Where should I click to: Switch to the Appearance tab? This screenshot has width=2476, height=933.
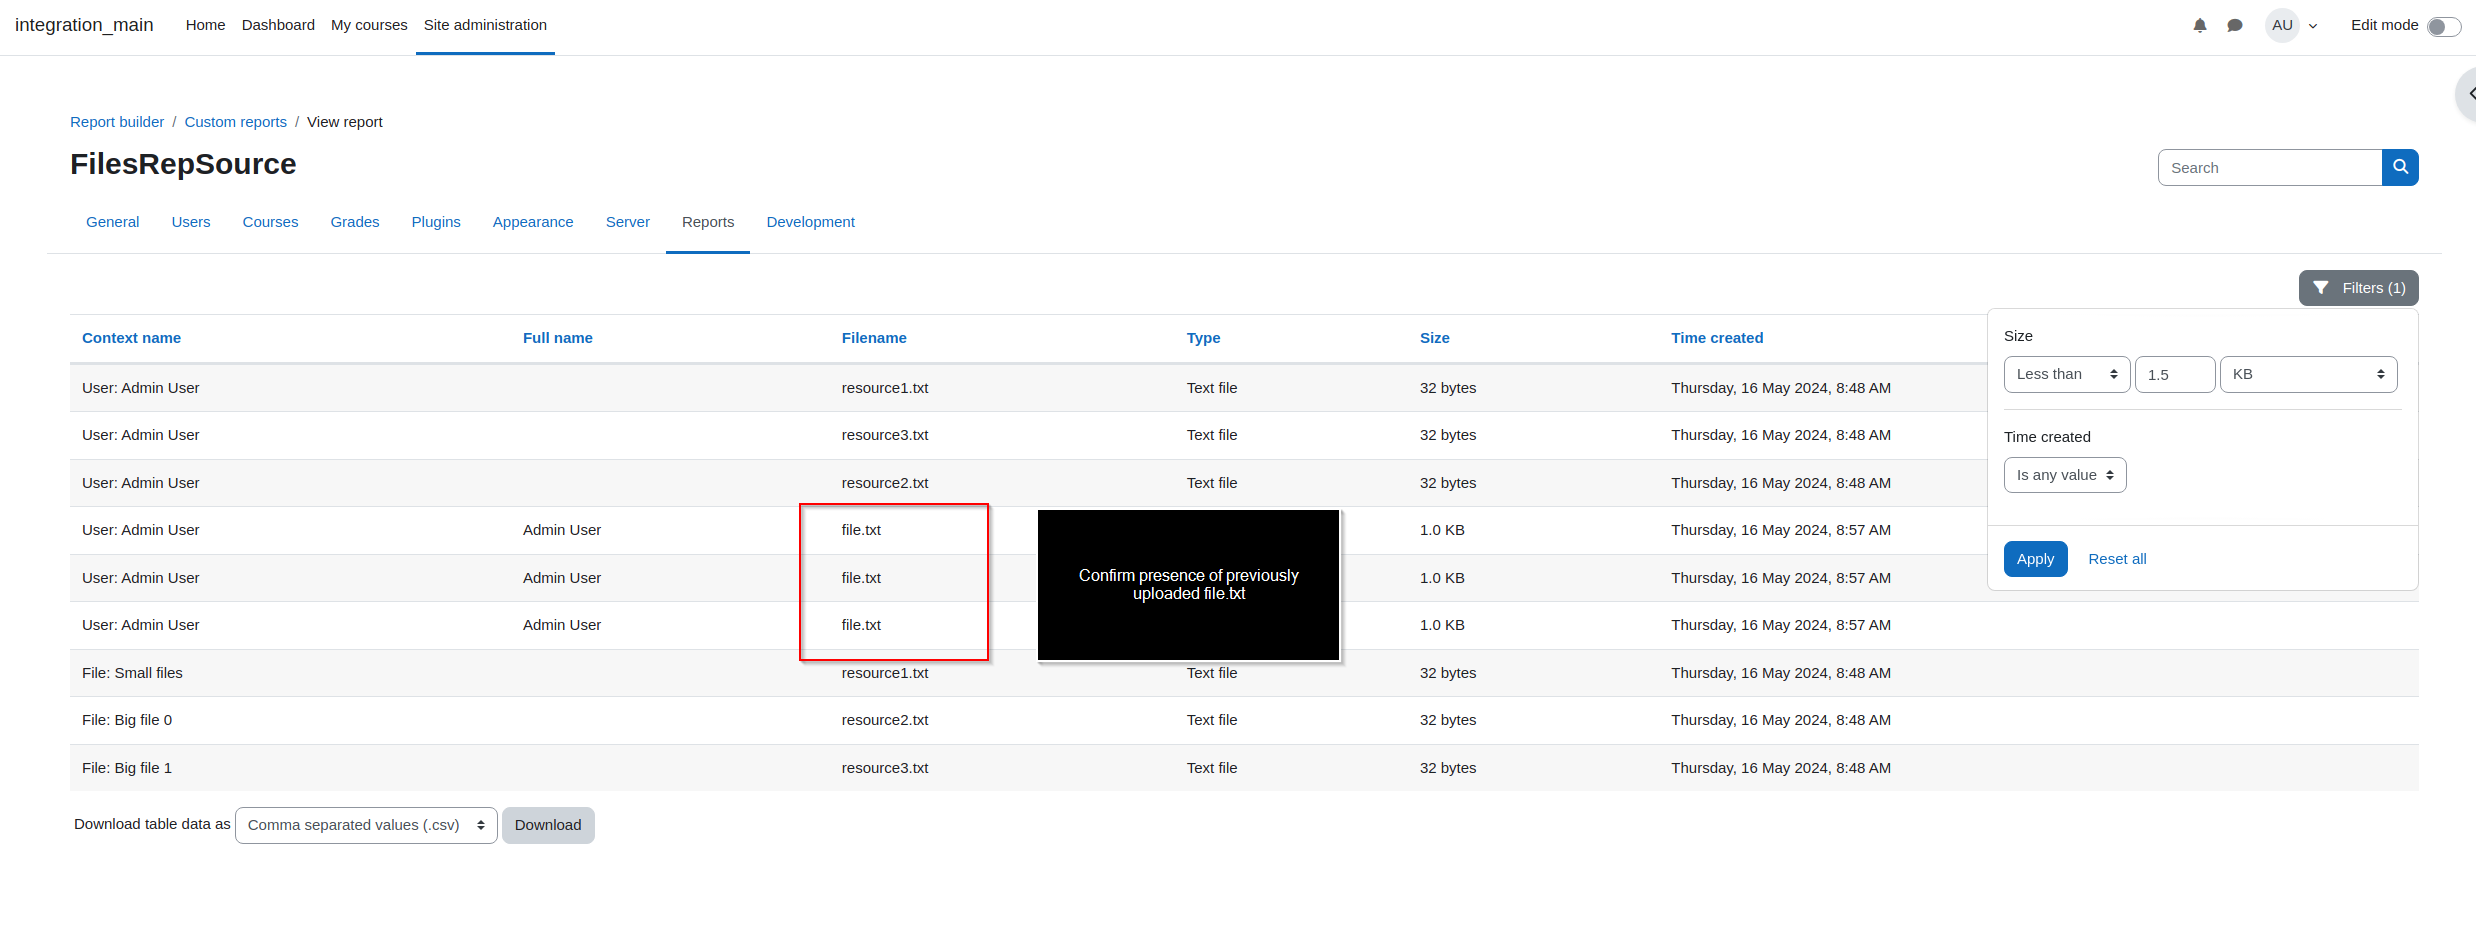click(x=533, y=222)
